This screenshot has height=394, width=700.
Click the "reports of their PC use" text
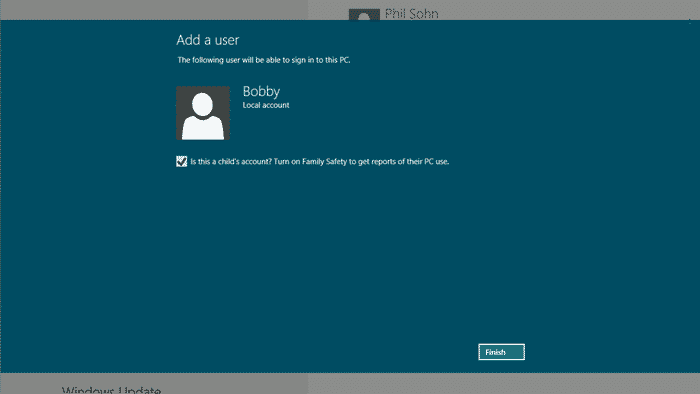(x=411, y=162)
